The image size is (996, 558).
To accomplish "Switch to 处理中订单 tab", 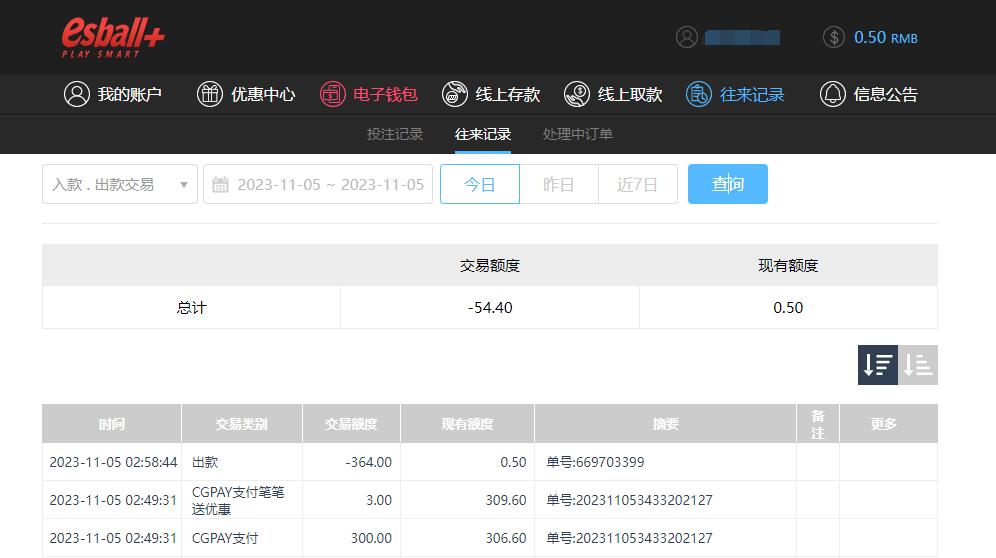I will [577, 134].
